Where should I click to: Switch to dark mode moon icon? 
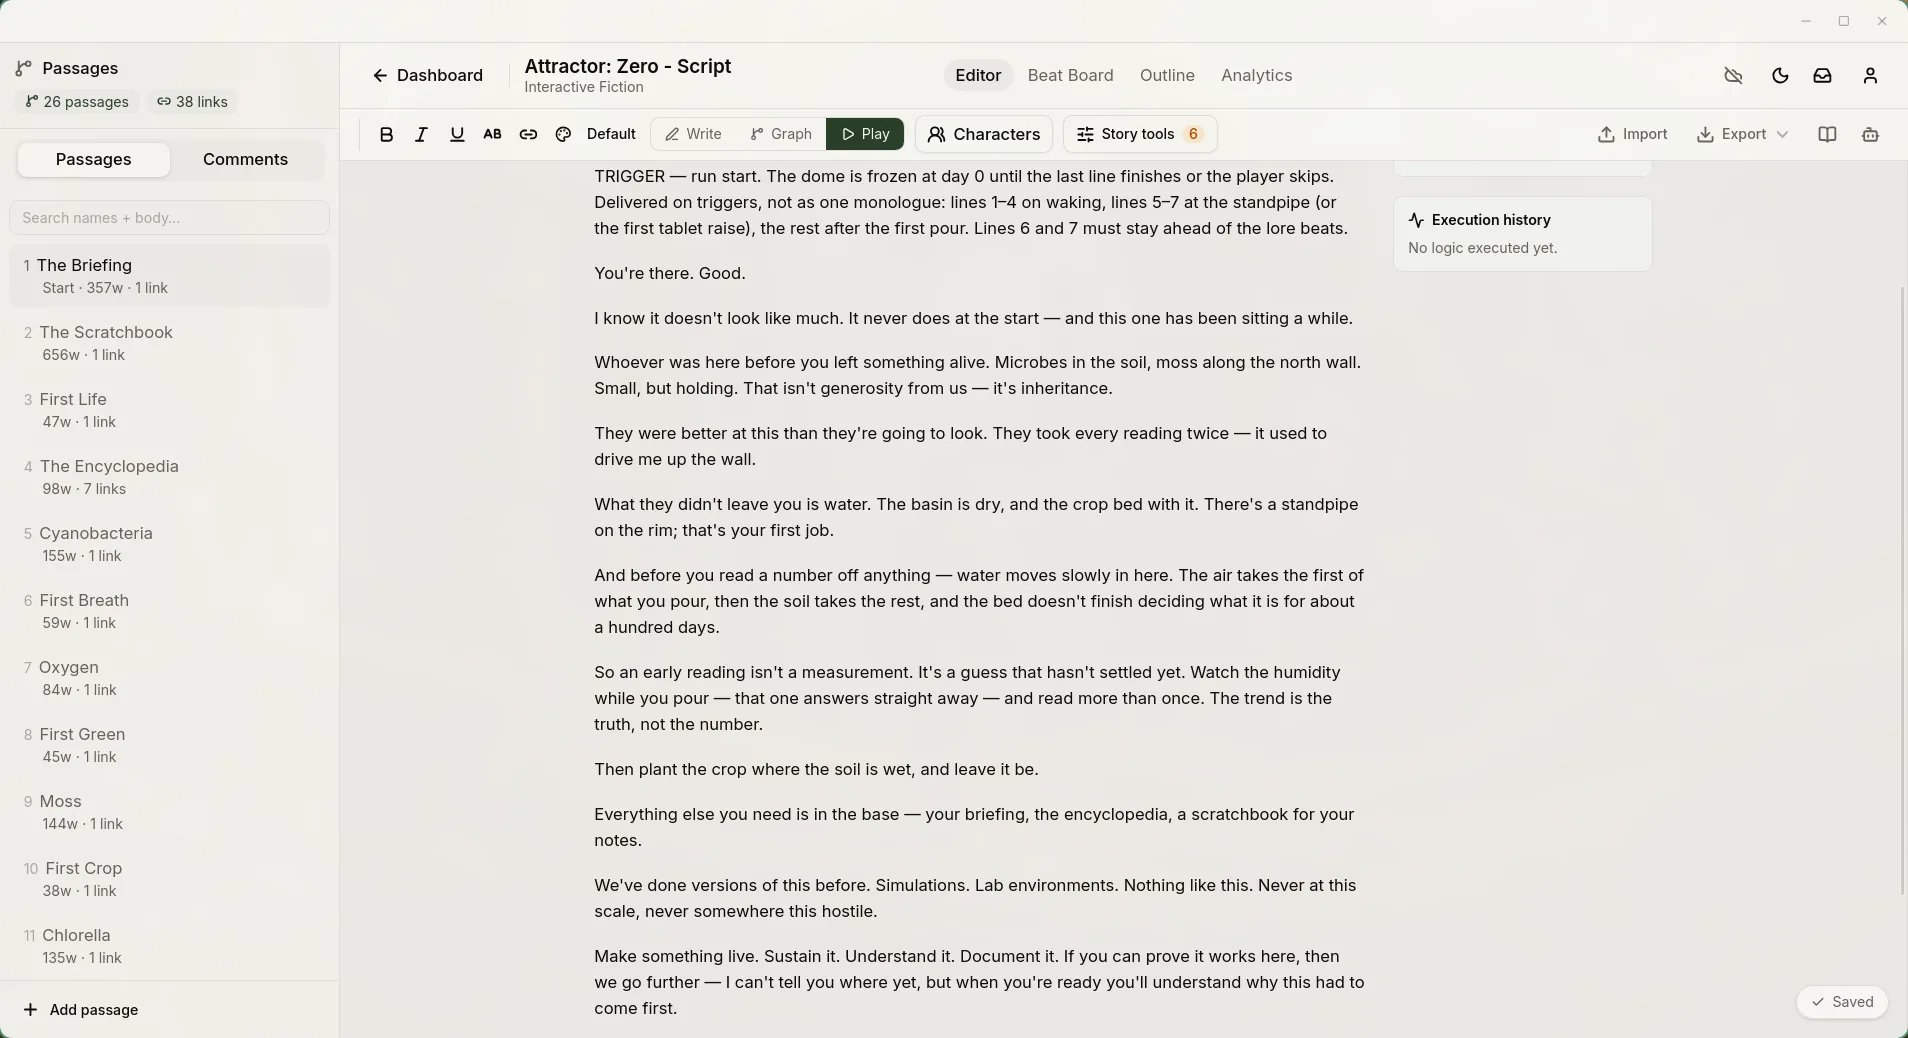tap(1779, 75)
